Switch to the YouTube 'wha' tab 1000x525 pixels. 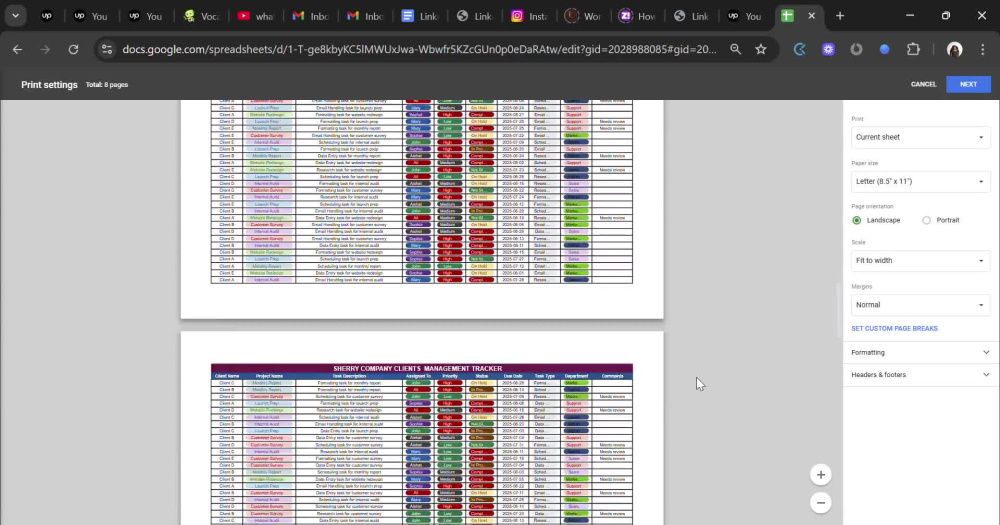[x=255, y=16]
